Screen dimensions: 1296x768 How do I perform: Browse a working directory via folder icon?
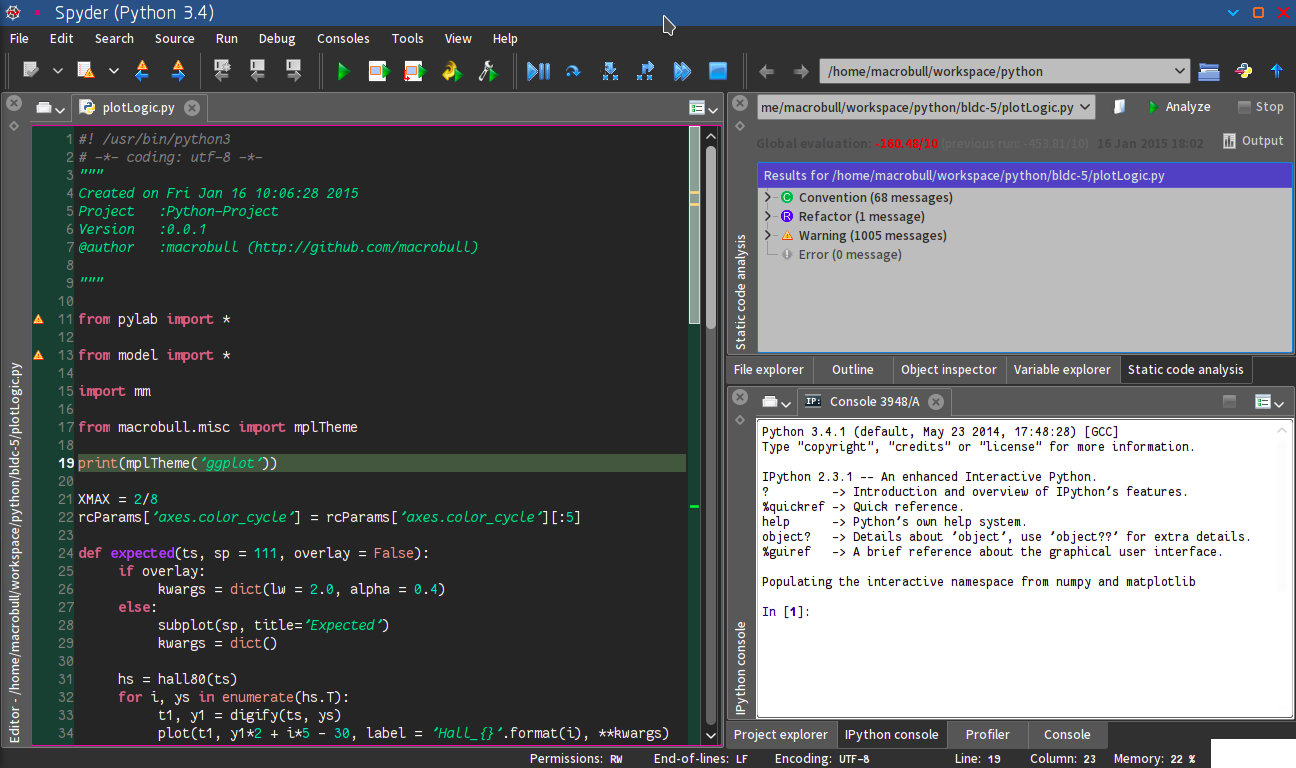[1209, 71]
